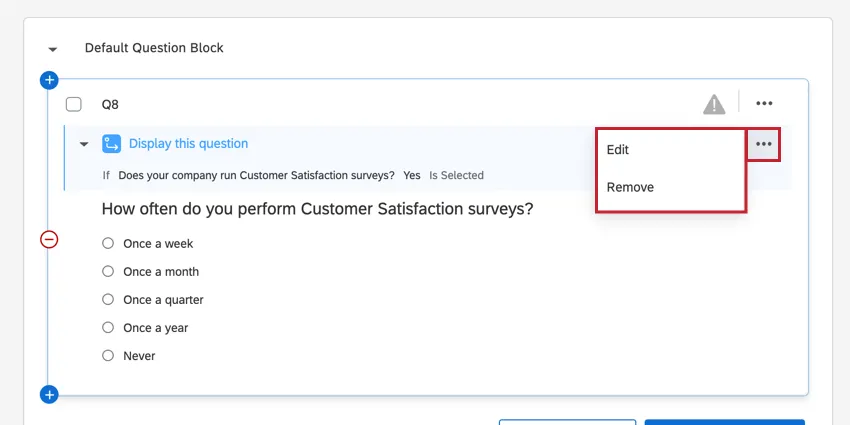
Task: Tick the Q8 question checkbox
Action: [x=74, y=104]
